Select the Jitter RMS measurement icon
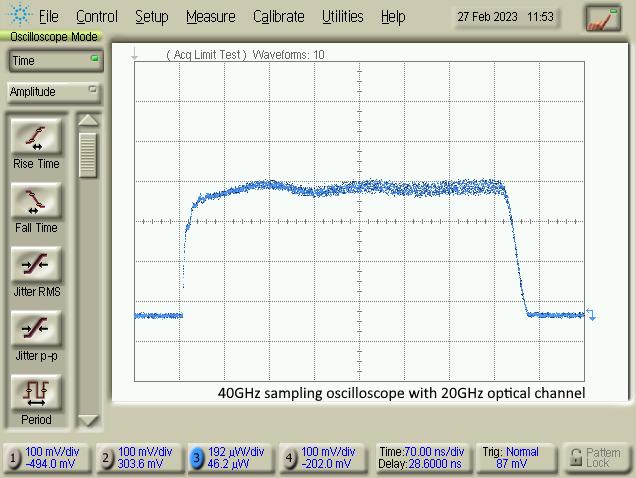636x478 pixels. tap(36, 266)
